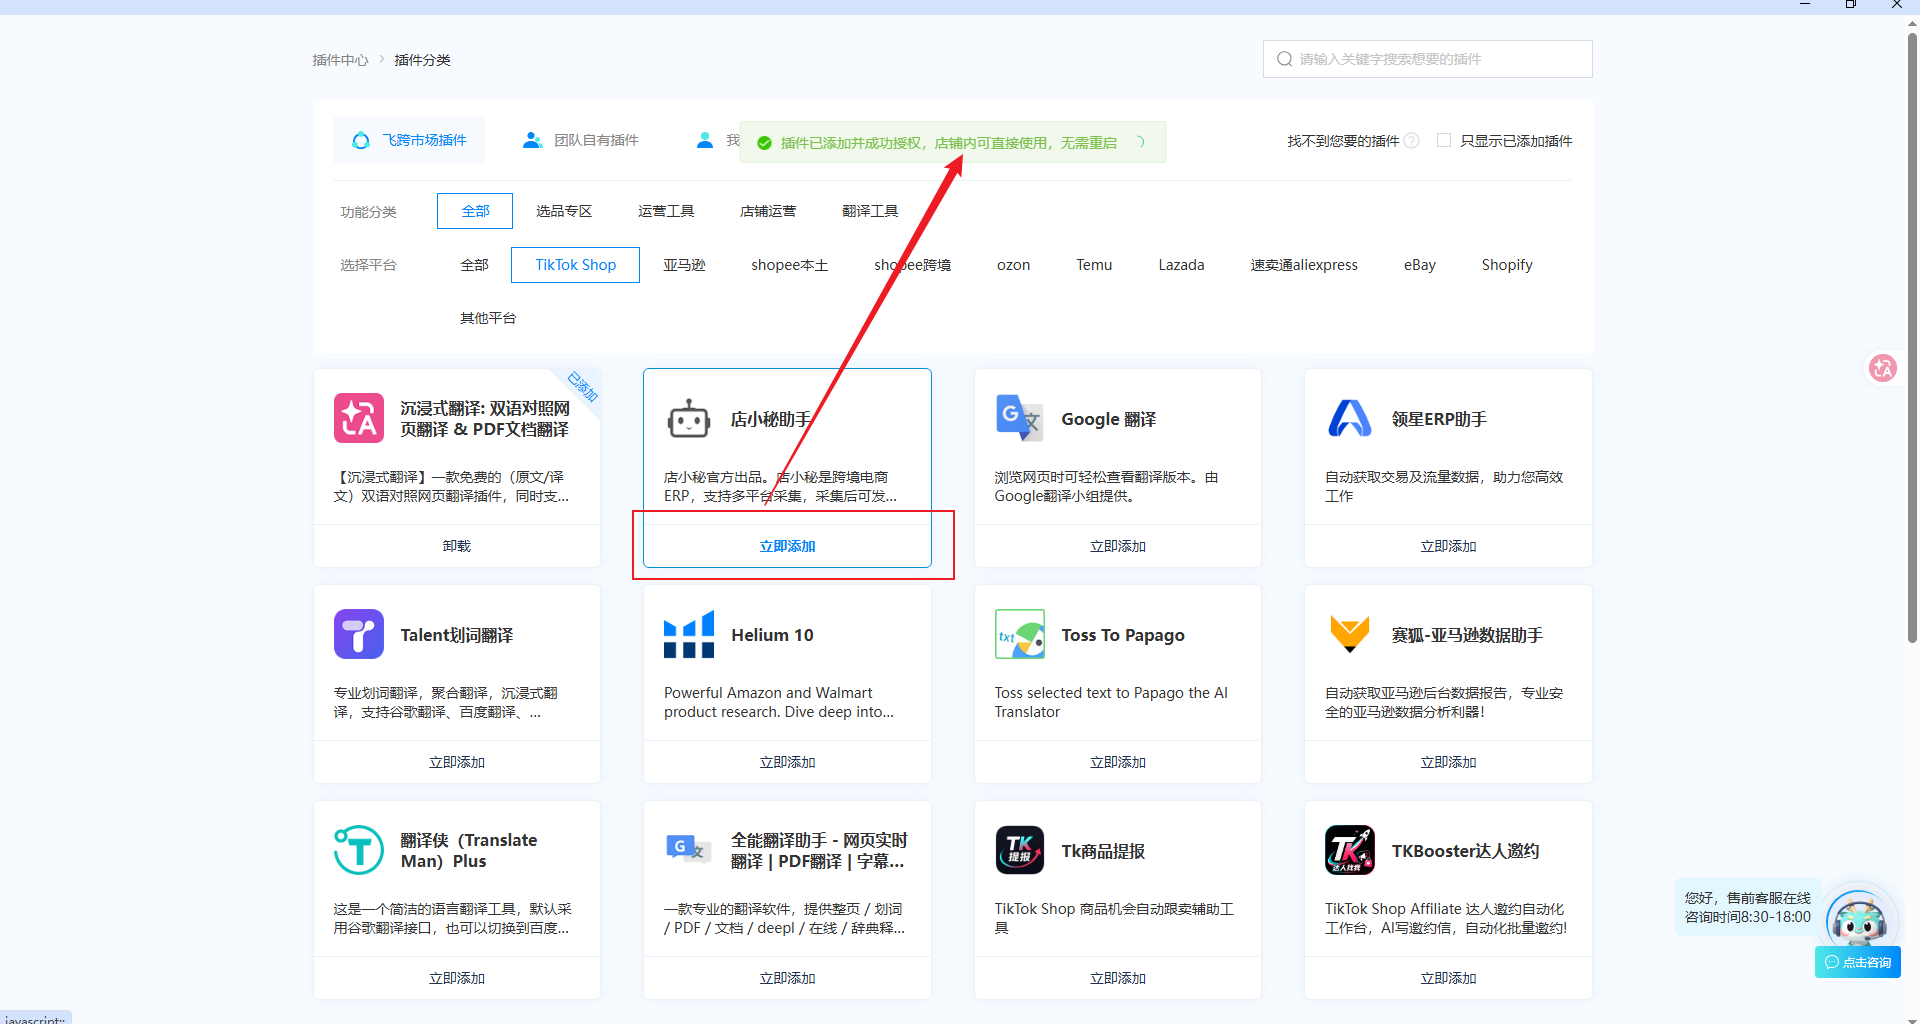The height and width of the screenshot is (1024, 1920).
Task: Click 立即添加 for Toss To Papago
Action: (x=1118, y=762)
